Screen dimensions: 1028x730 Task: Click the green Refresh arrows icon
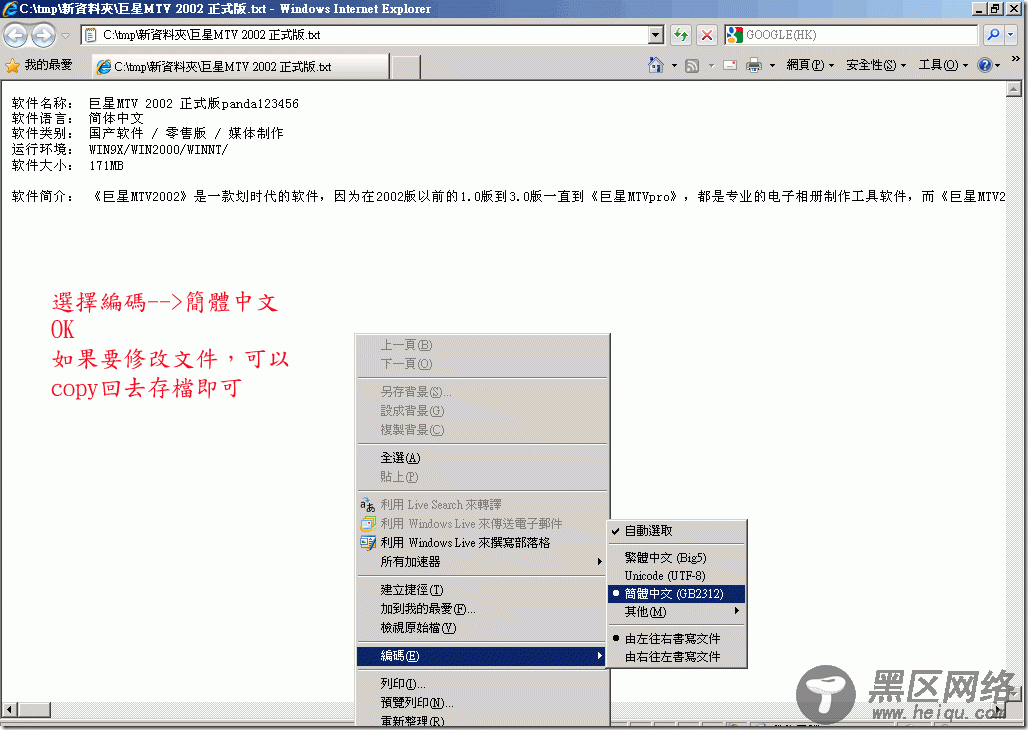click(x=681, y=35)
